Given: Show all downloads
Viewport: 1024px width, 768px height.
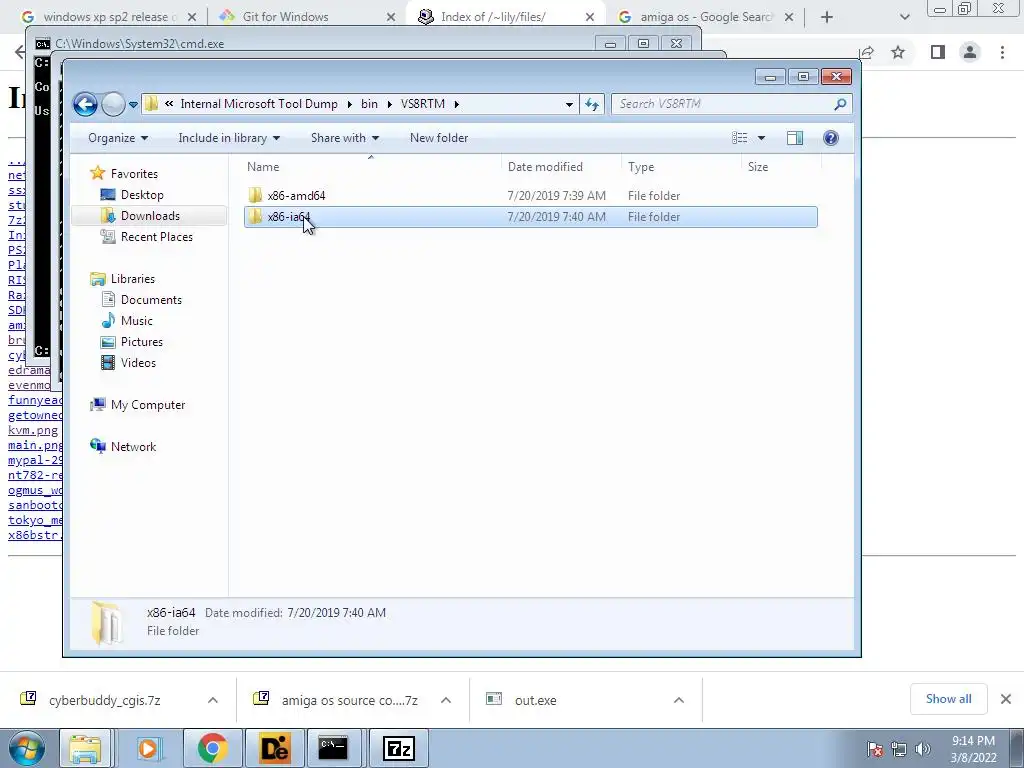Looking at the screenshot, I should pos(948,699).
